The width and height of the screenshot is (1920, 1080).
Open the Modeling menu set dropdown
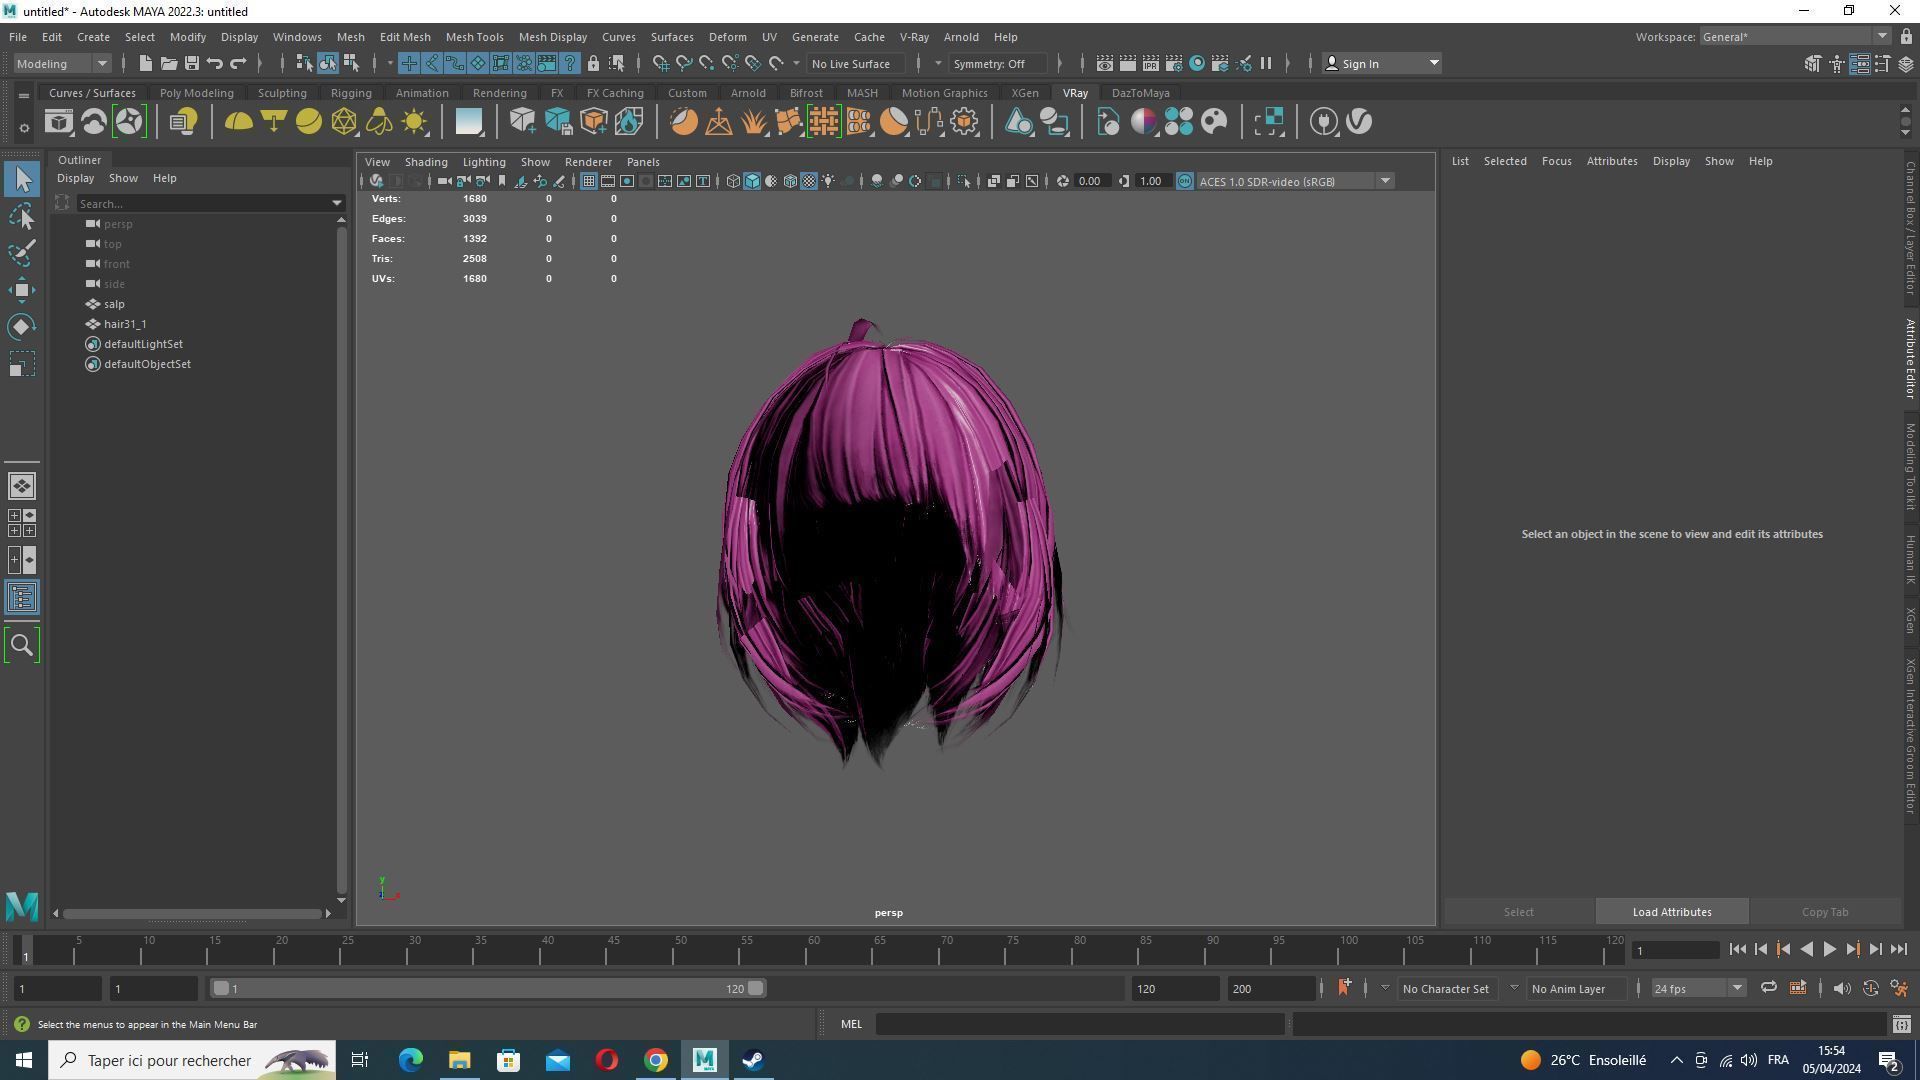pos(61,64)
